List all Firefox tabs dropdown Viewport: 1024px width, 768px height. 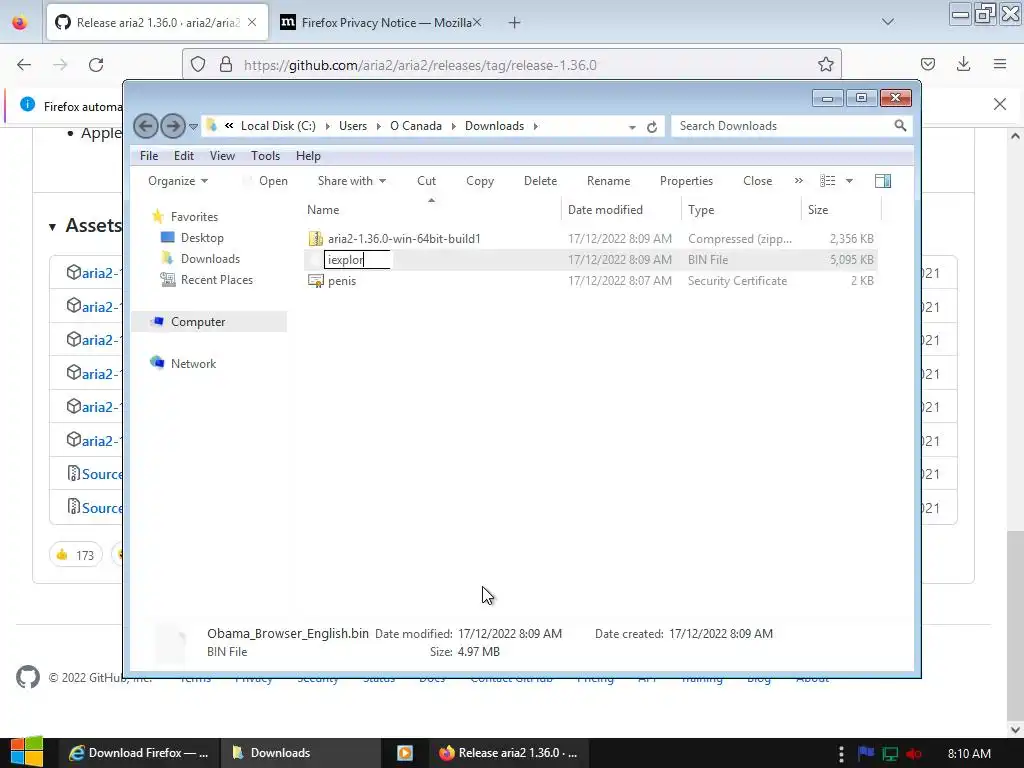tap(888, 22)
